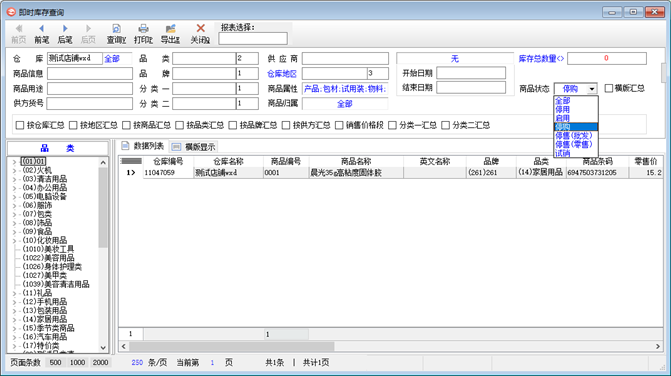
Task: Click the 前笔 previous record arrow
Action: [42, 29]
